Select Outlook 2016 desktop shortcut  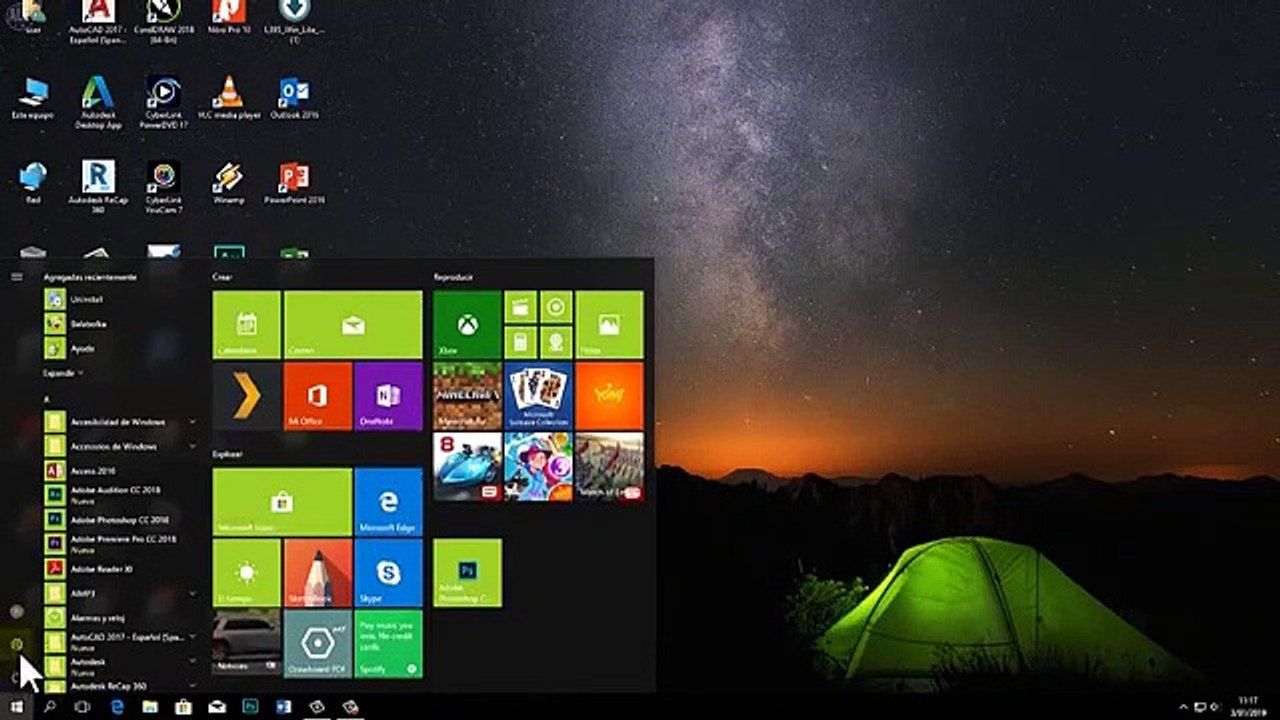(x=294, y=98)
